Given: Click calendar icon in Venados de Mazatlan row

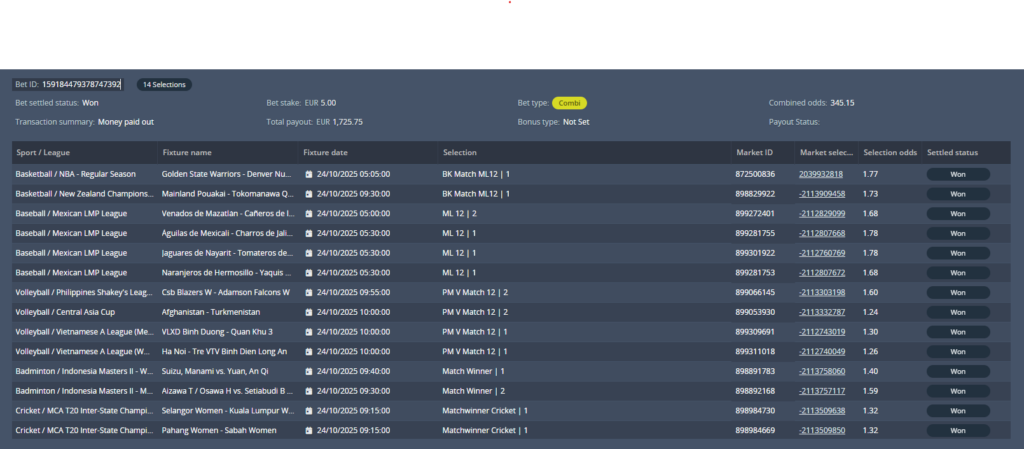Looking at the screenshot, I should [309, 213].
